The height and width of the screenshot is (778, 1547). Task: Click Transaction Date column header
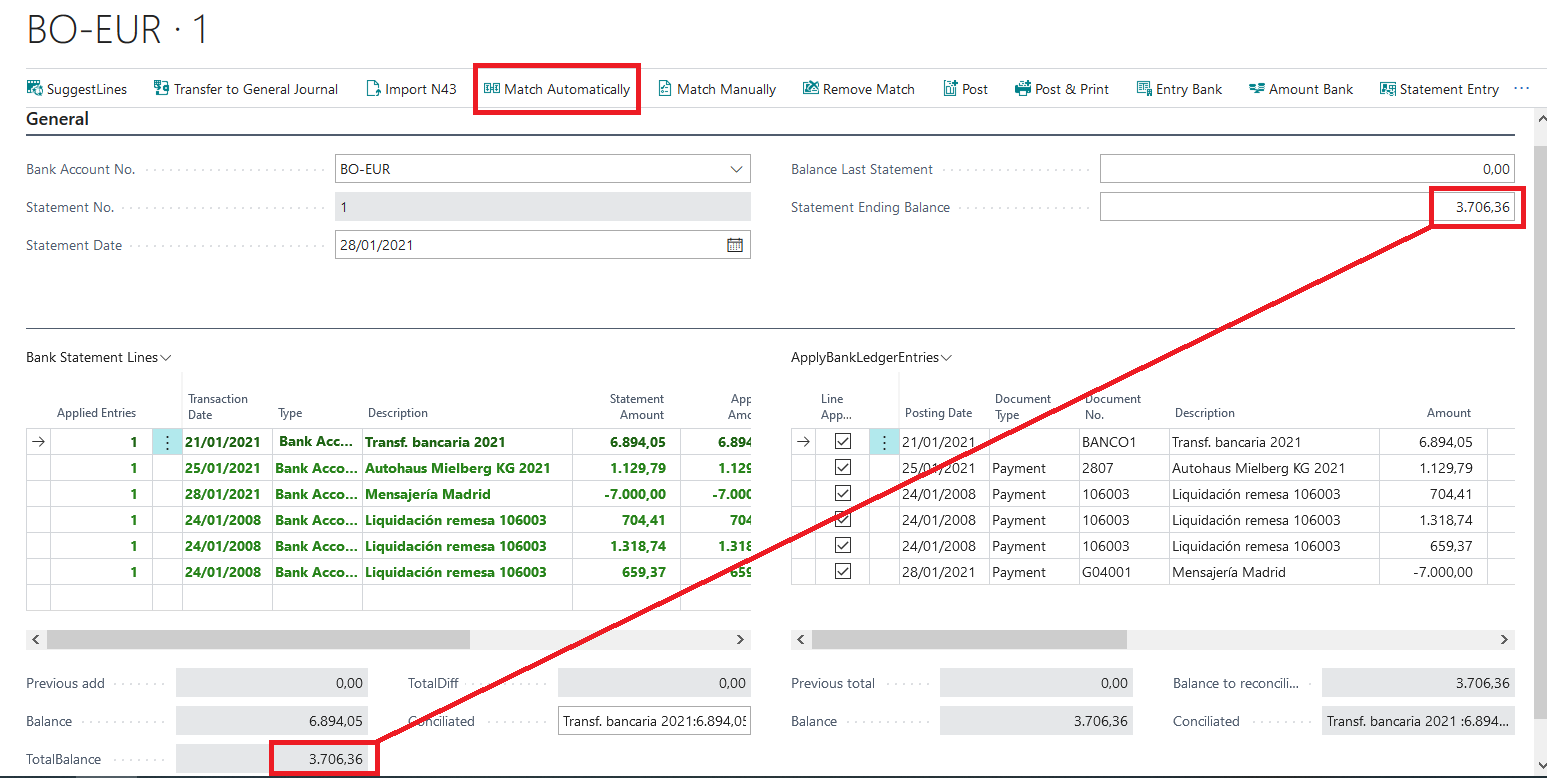coord(218,405)
